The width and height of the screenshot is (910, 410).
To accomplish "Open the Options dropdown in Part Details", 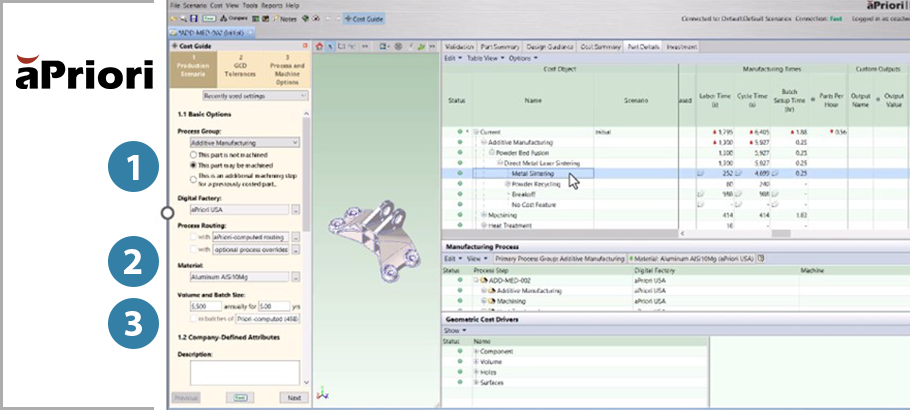I will click(523, 58).
